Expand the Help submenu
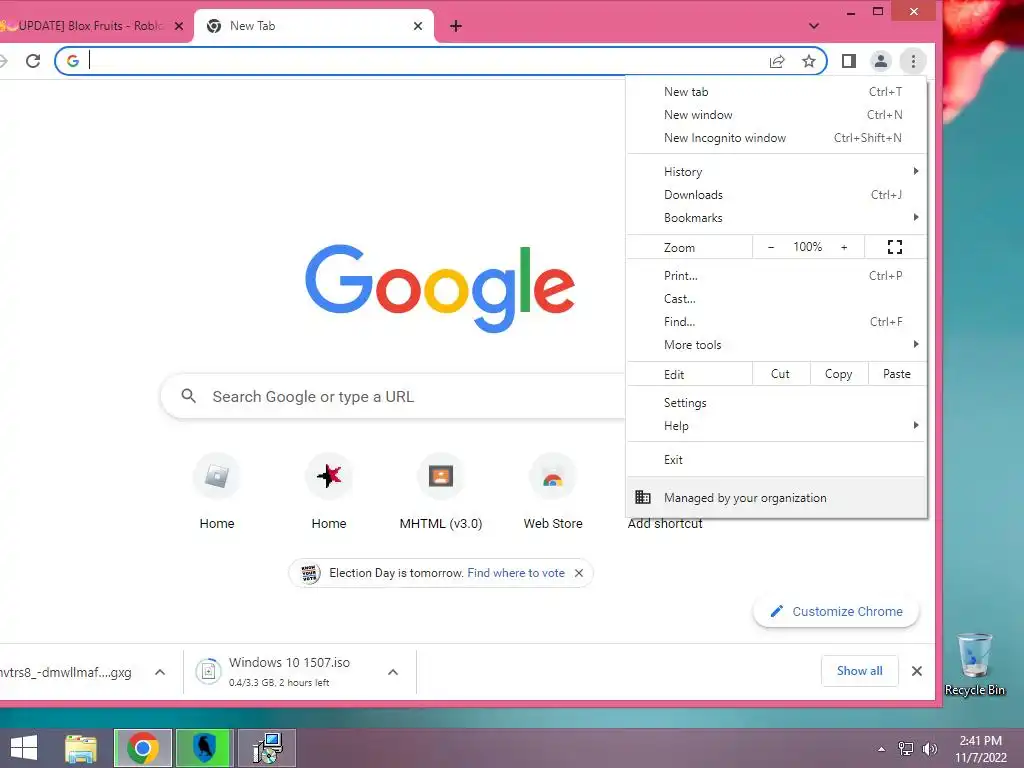The height and width of the screenshot is (768, 1024). coord(777,426)
